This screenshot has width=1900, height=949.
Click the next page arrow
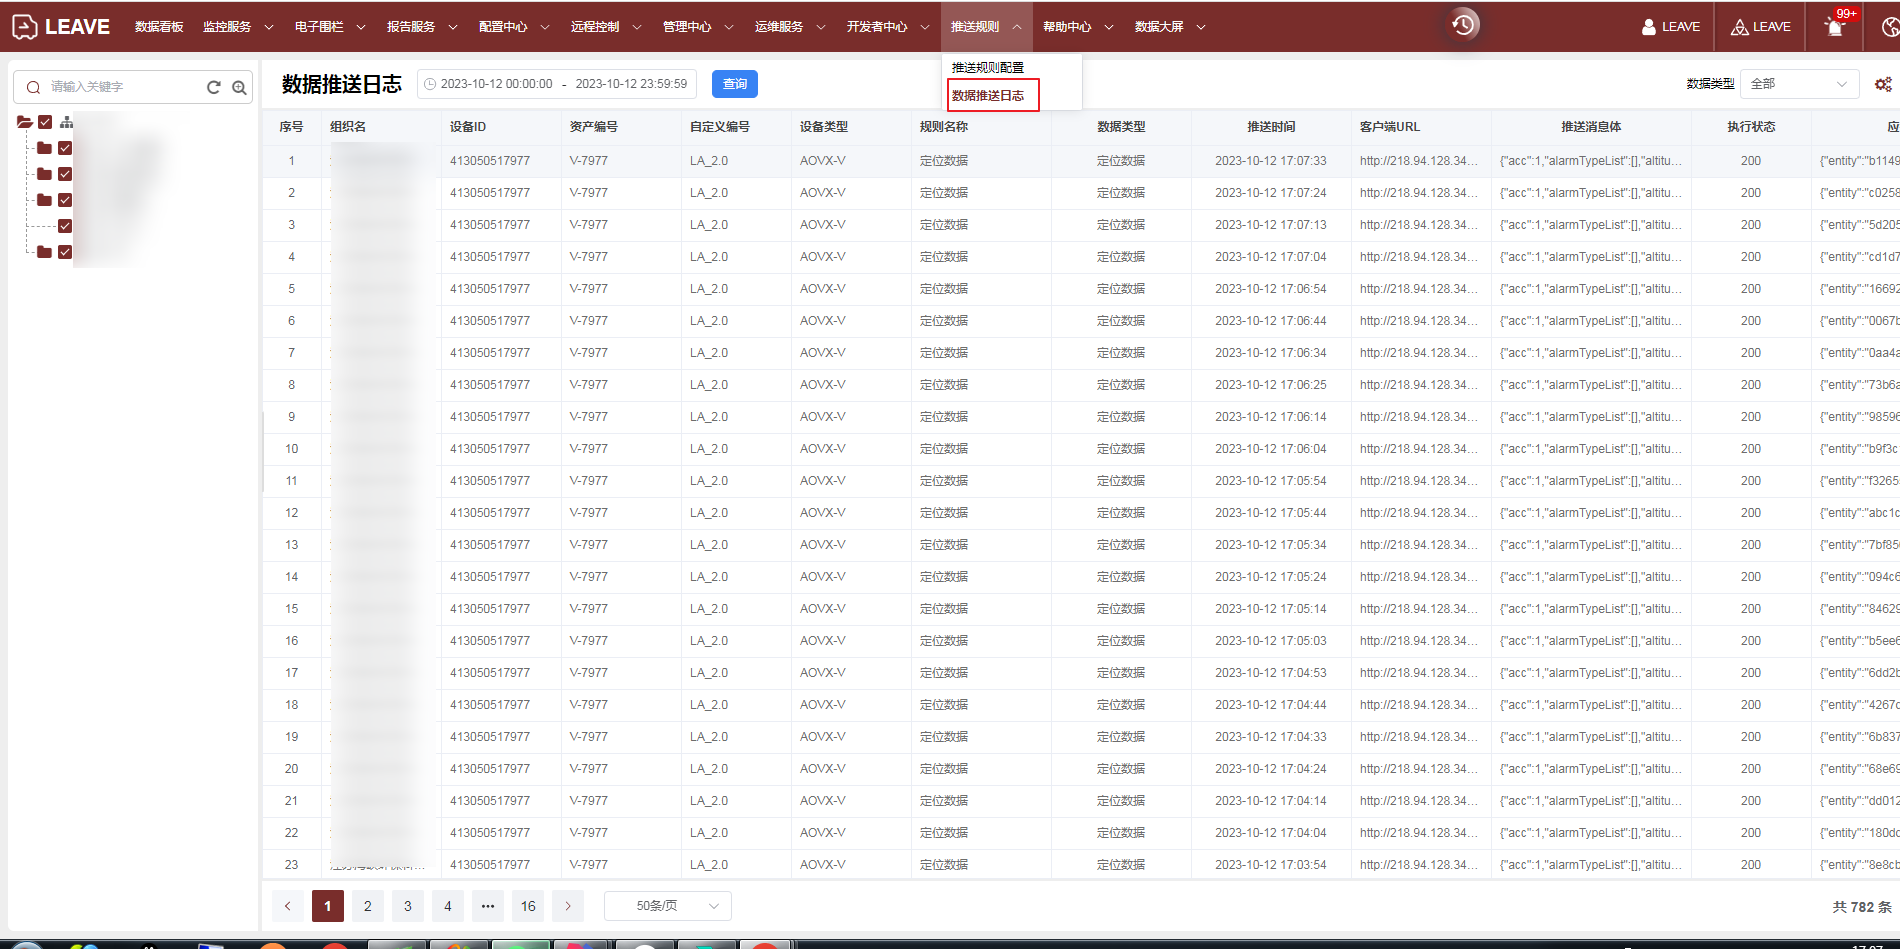coord(568,906)
